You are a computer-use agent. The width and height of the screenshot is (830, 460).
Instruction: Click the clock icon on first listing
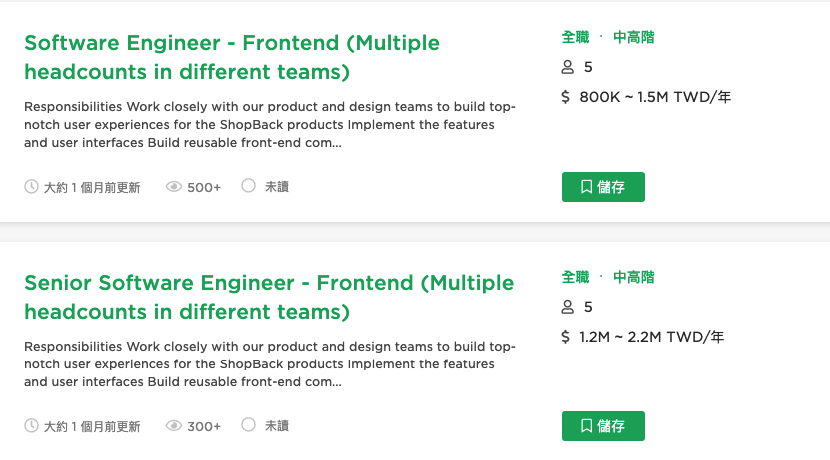[x=31, y=186]
